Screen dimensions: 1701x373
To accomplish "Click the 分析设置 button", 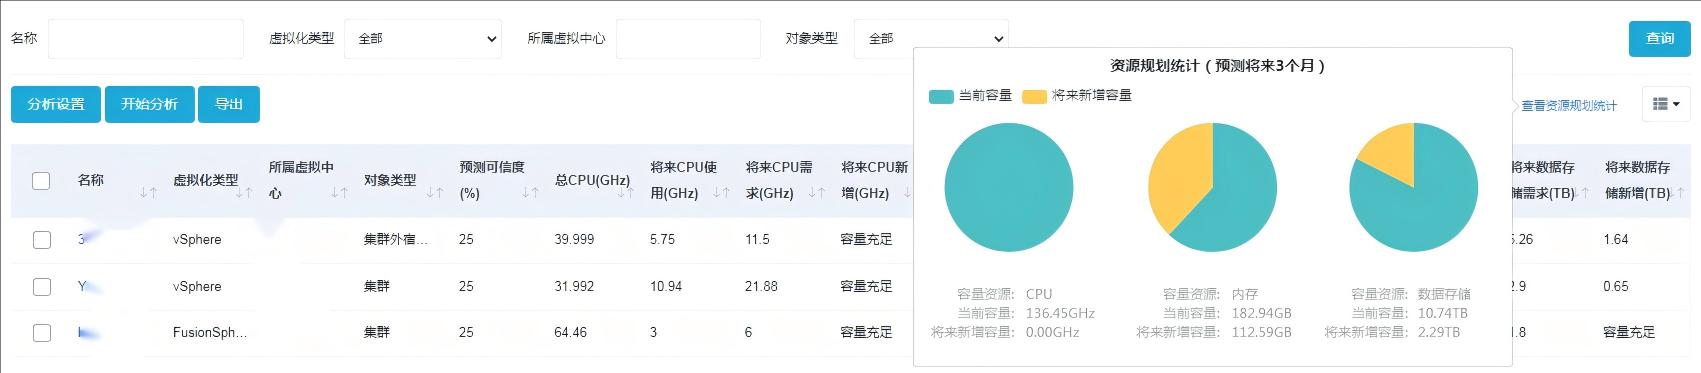I will click(x=56, y=104).
